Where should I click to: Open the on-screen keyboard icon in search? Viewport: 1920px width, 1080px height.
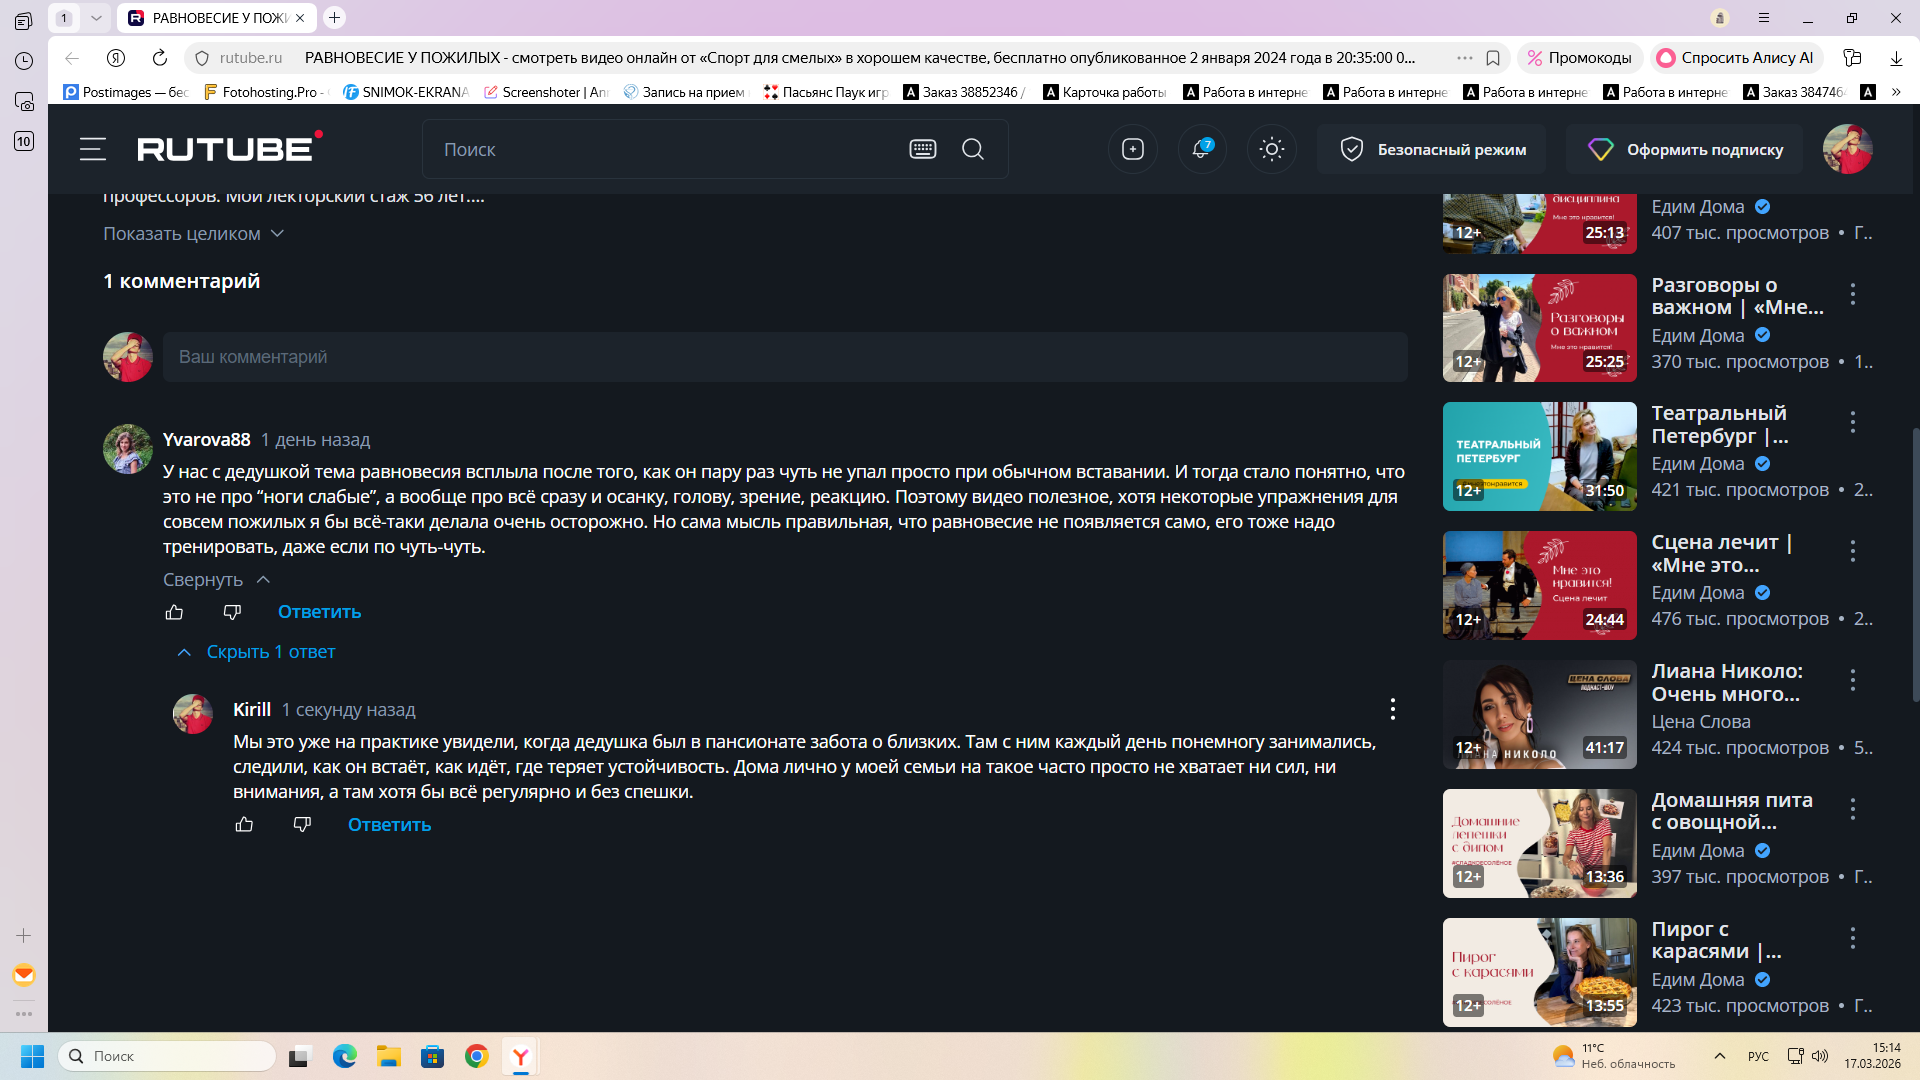(x=922, y=149)
